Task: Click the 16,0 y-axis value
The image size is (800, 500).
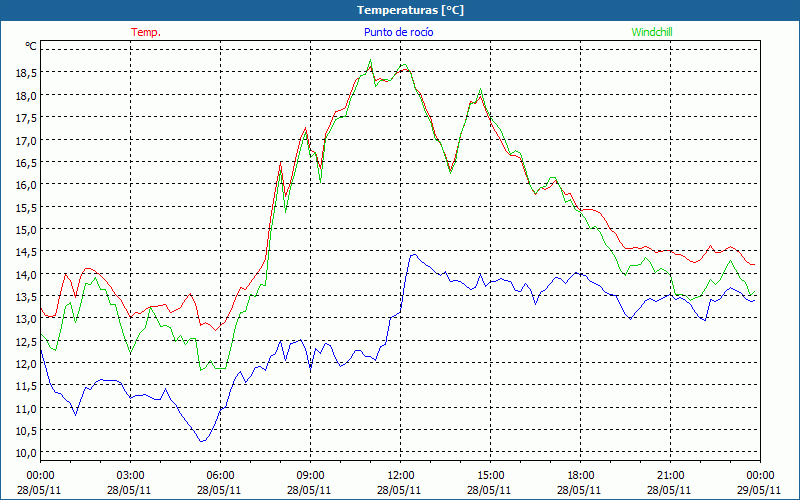Action: coord(26,185)
